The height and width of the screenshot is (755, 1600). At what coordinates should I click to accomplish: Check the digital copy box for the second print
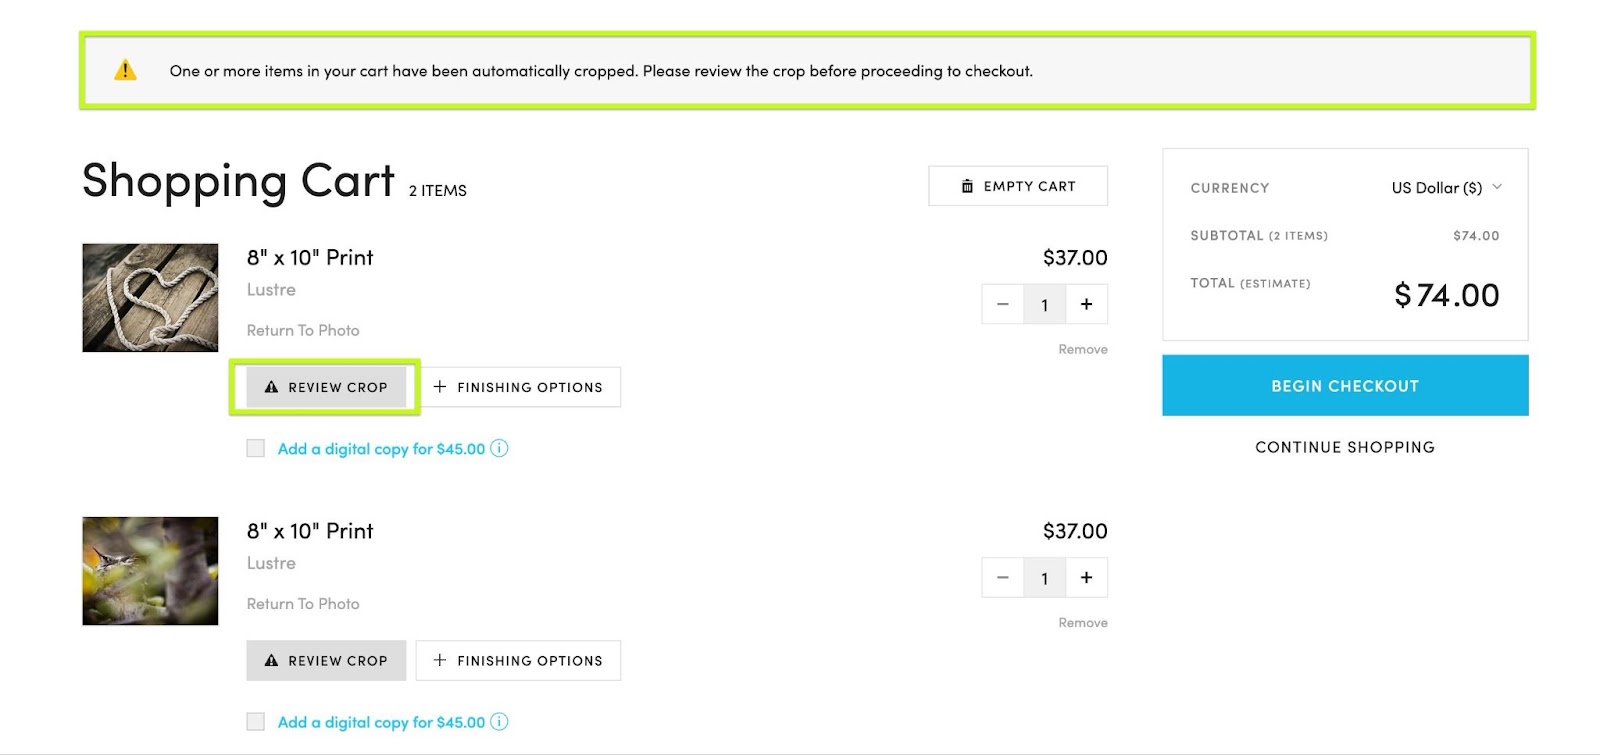pyautogui.click(x=256, y=721)
